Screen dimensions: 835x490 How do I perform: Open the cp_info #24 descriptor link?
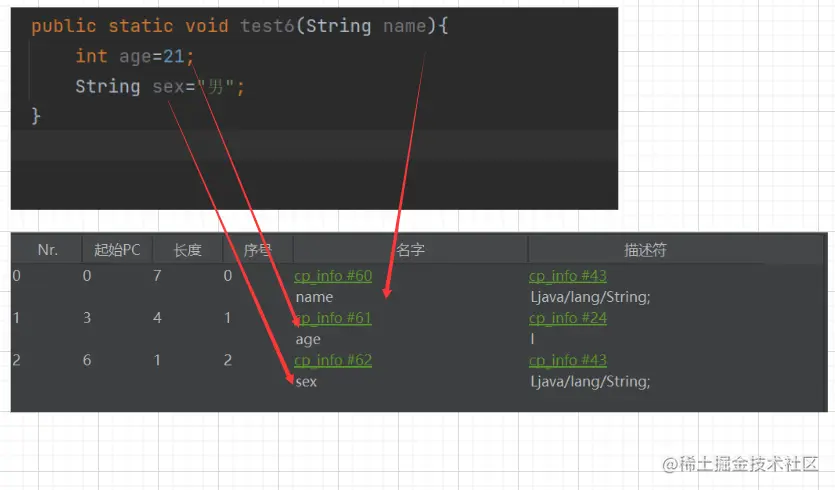(568, 318)
